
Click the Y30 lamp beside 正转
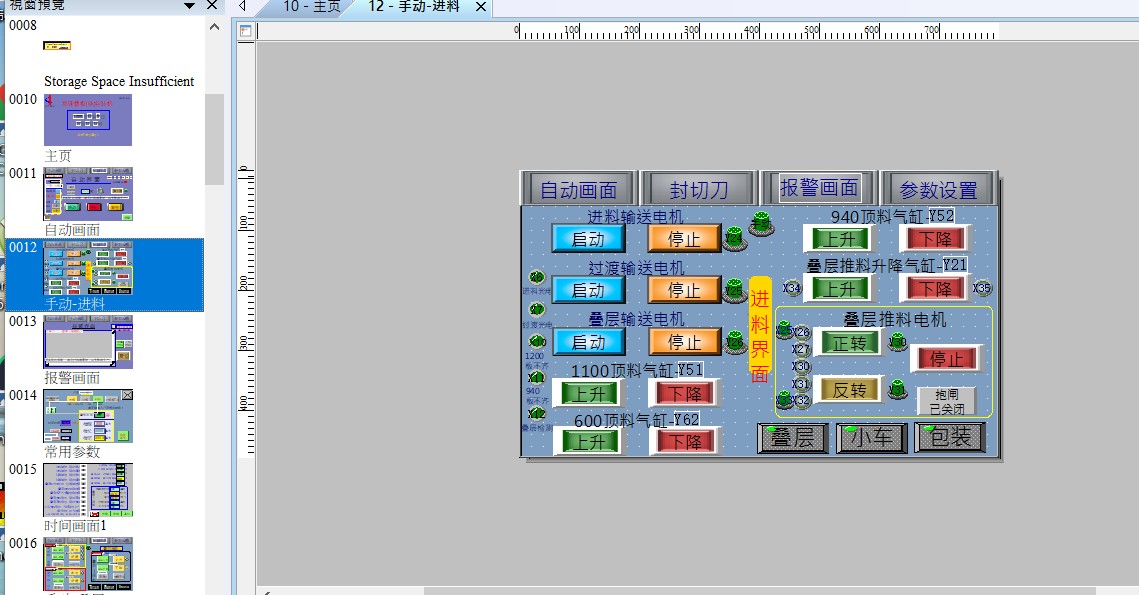coord(898,342)
